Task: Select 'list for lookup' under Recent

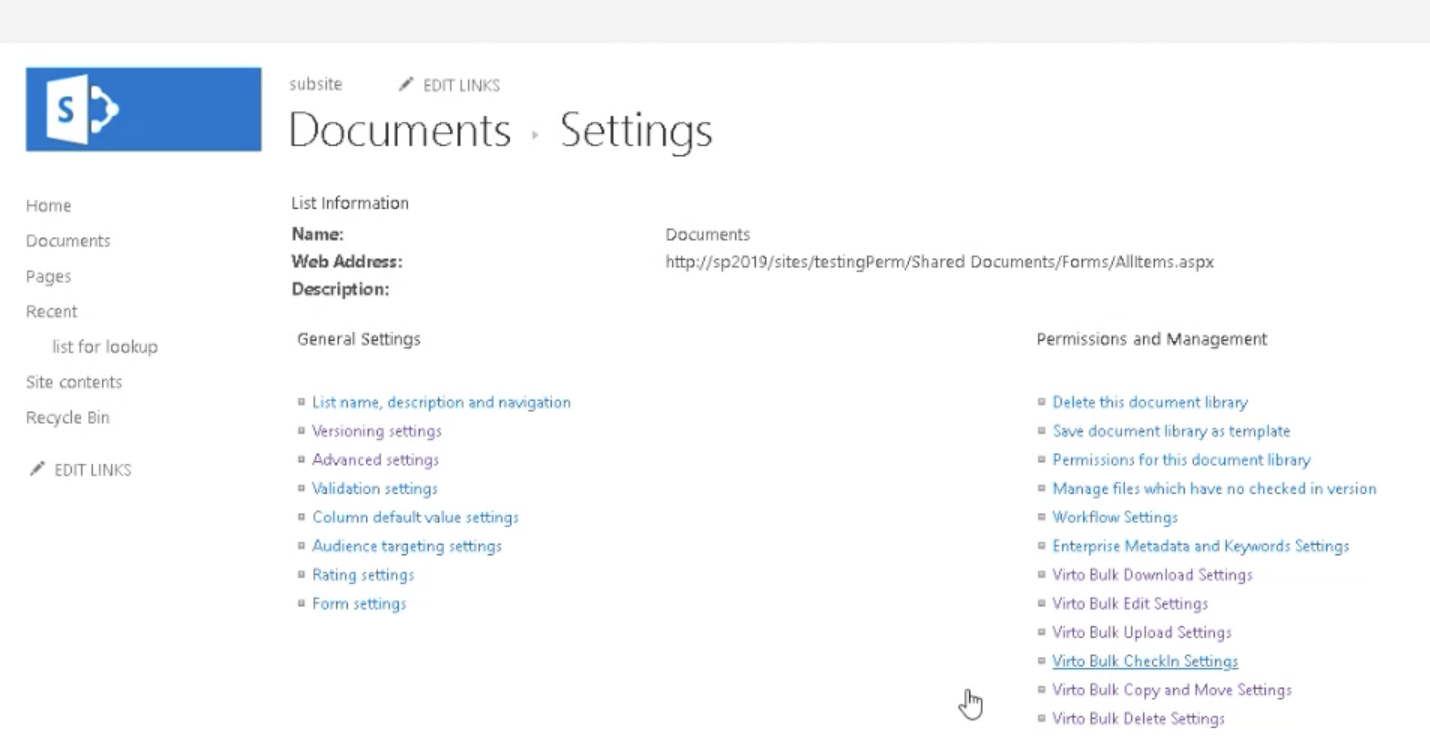Action: (104, 346)
